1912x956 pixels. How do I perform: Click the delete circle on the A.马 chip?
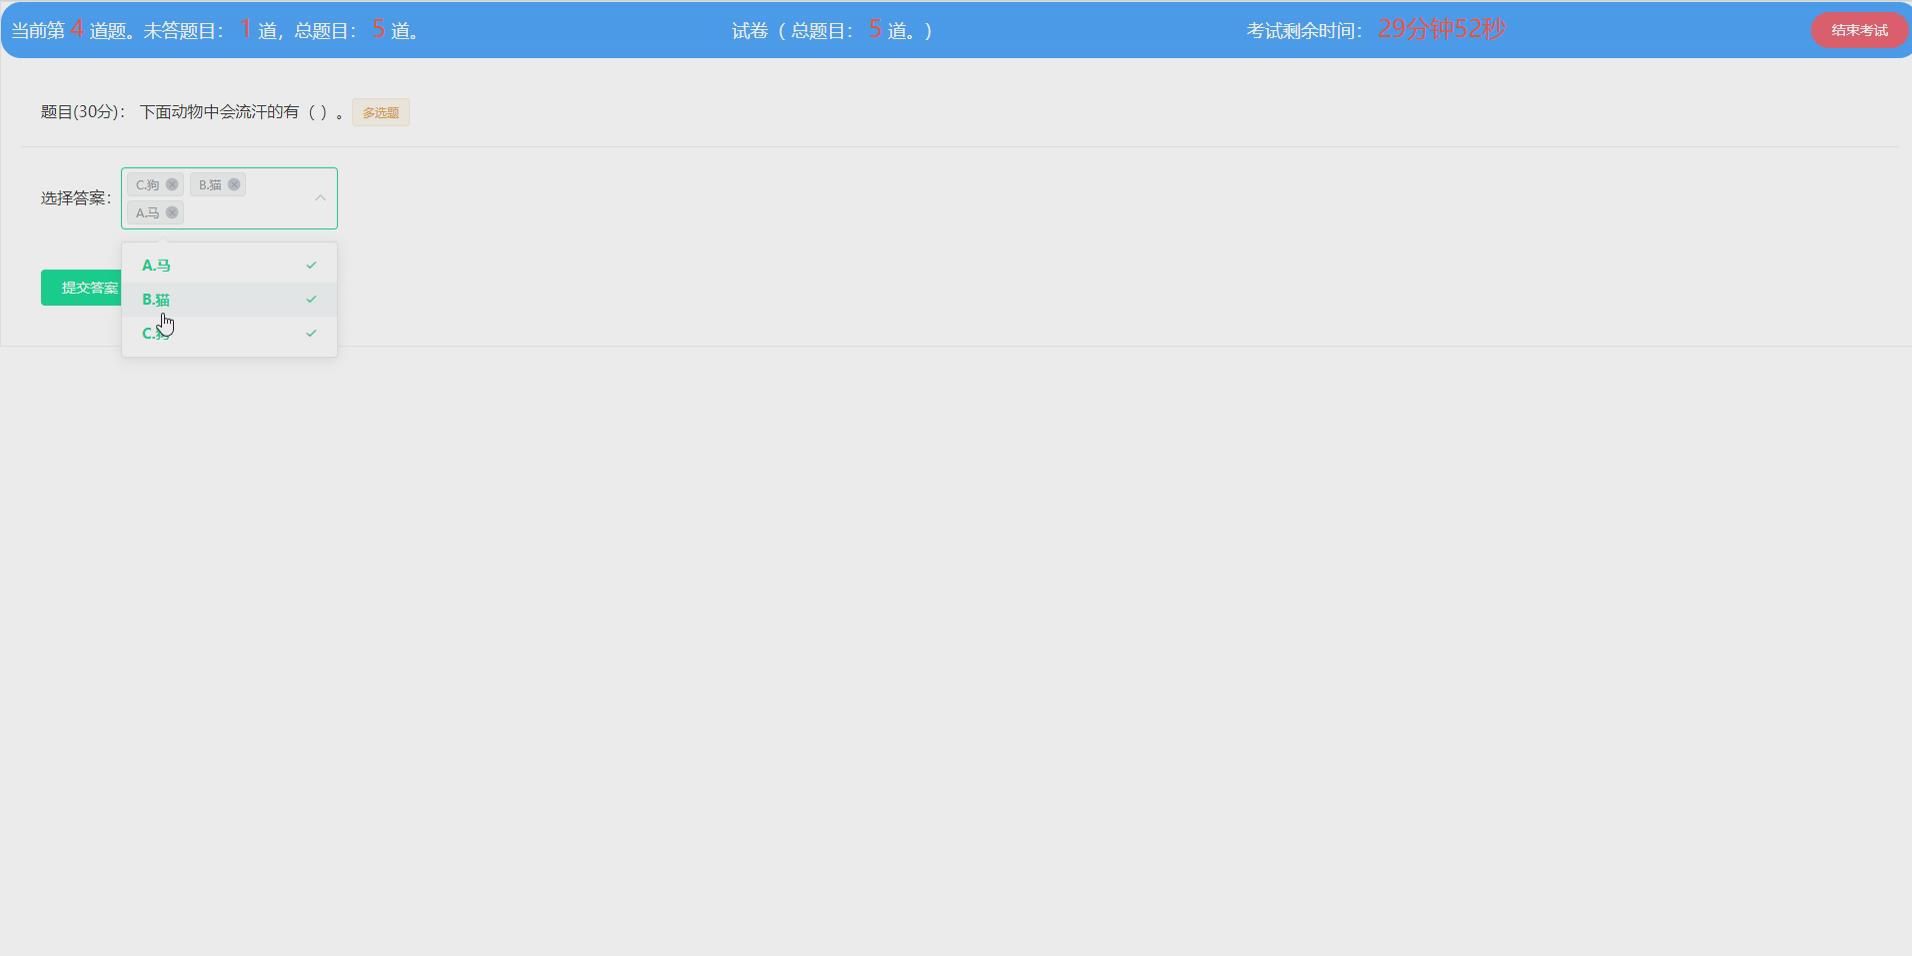[172, 212]
